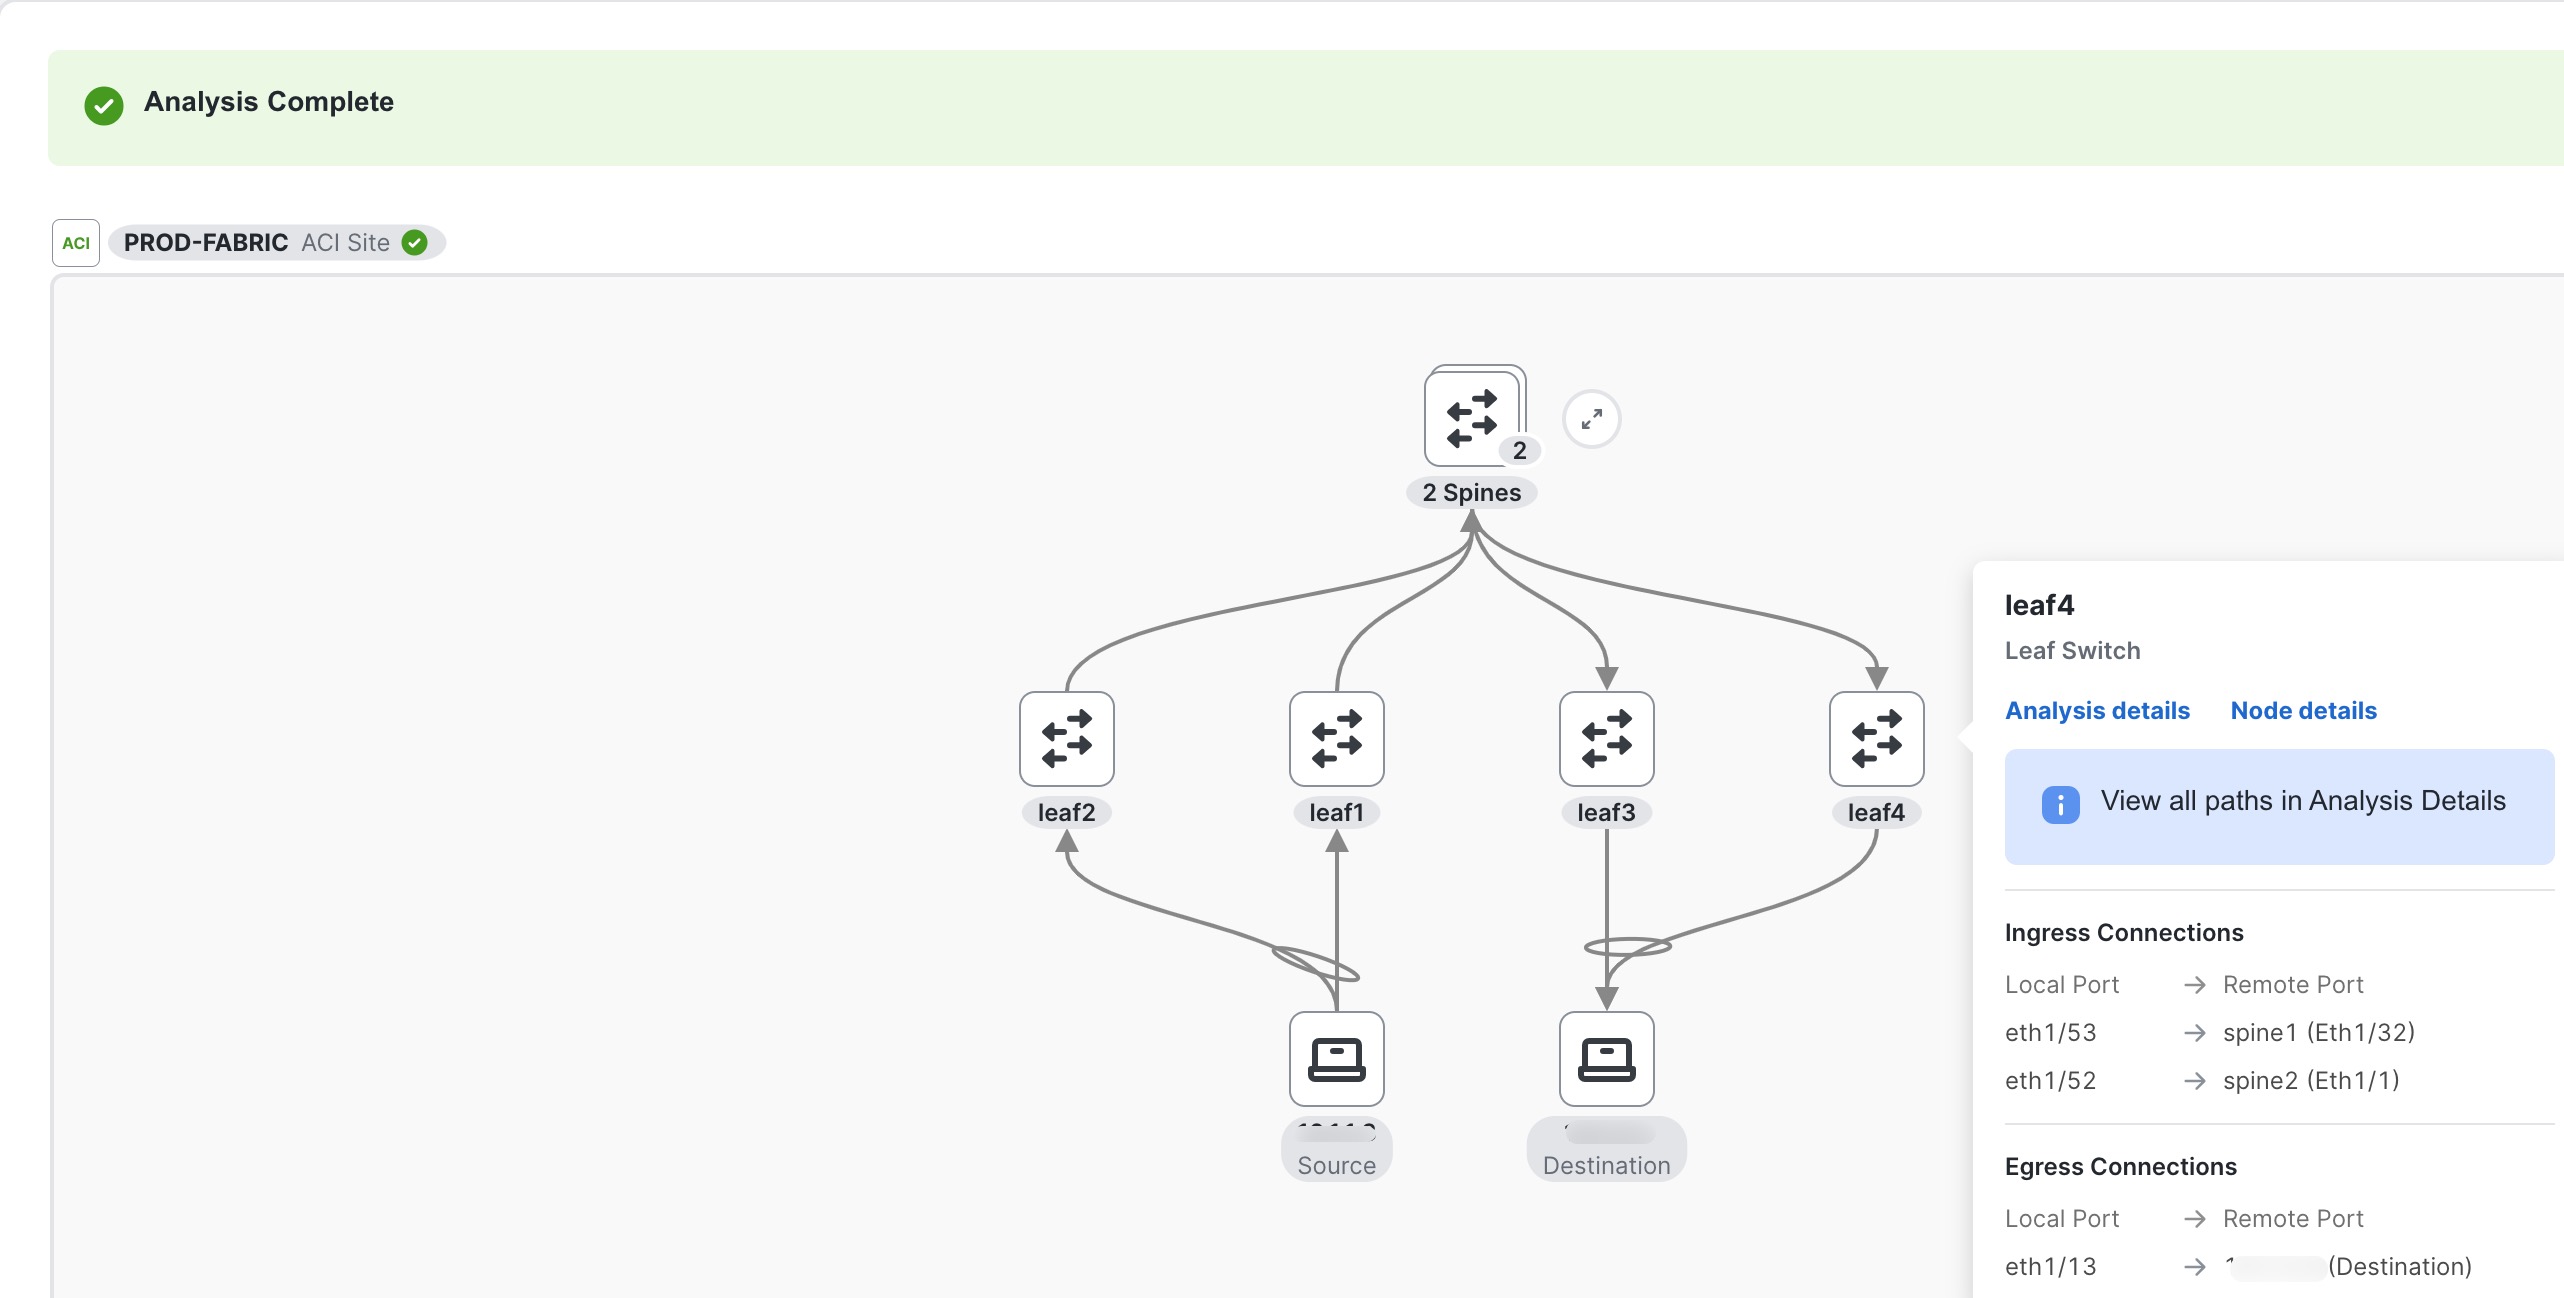
Task: Click the expand topology view icon
Action: (1589, 421)
